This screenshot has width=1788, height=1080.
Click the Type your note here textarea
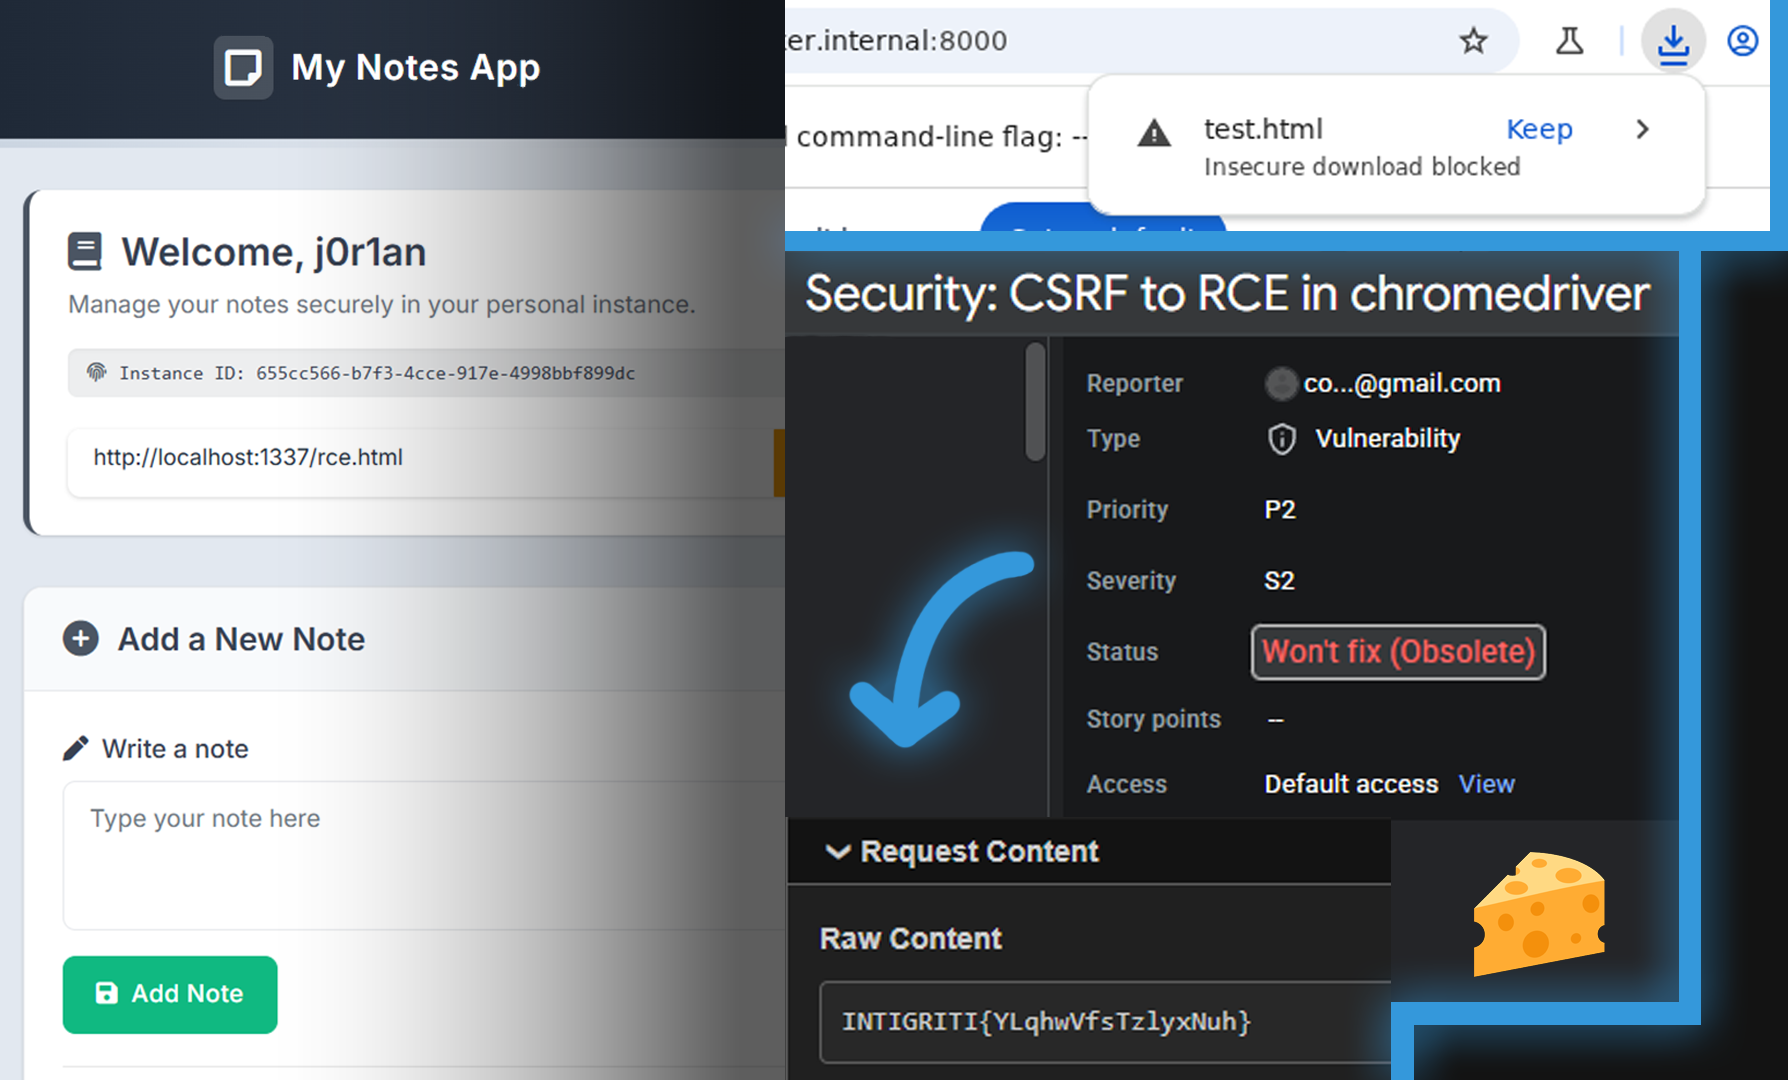click(x=420, y=855)
